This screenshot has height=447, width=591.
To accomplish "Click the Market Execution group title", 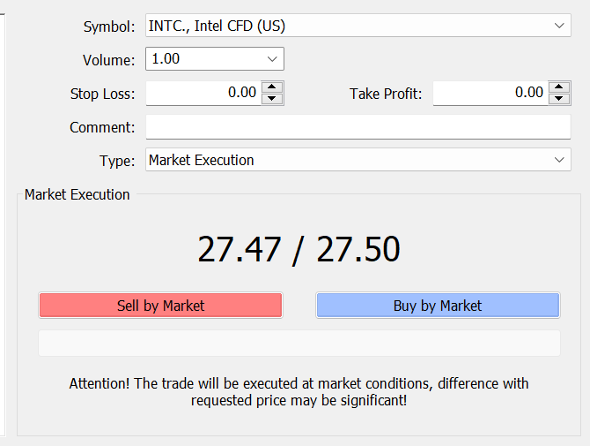I will [x=77, y=195].
